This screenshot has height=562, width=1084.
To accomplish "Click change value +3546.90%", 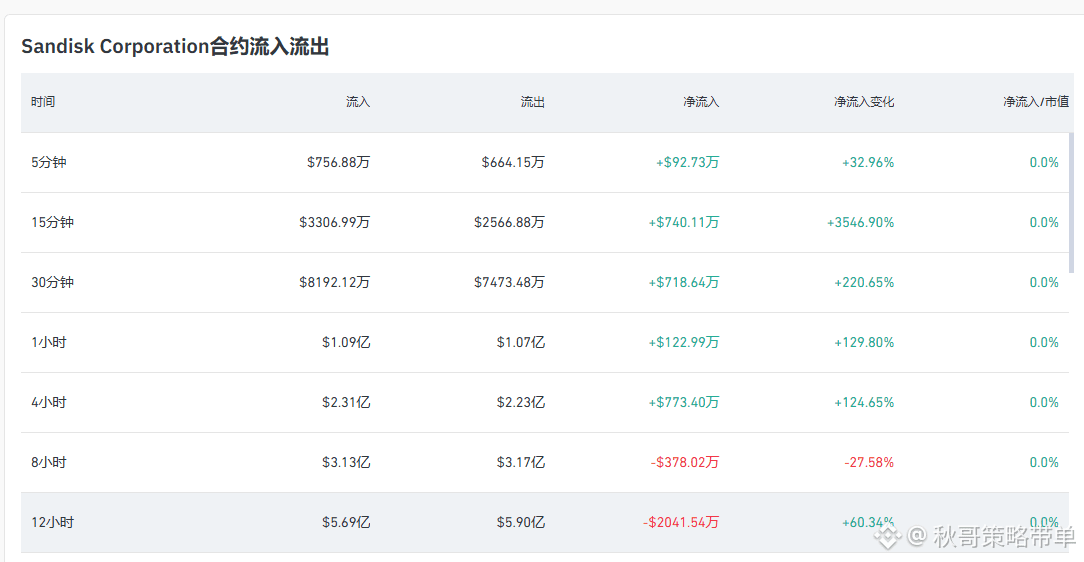I will click(x=861, y=223).
